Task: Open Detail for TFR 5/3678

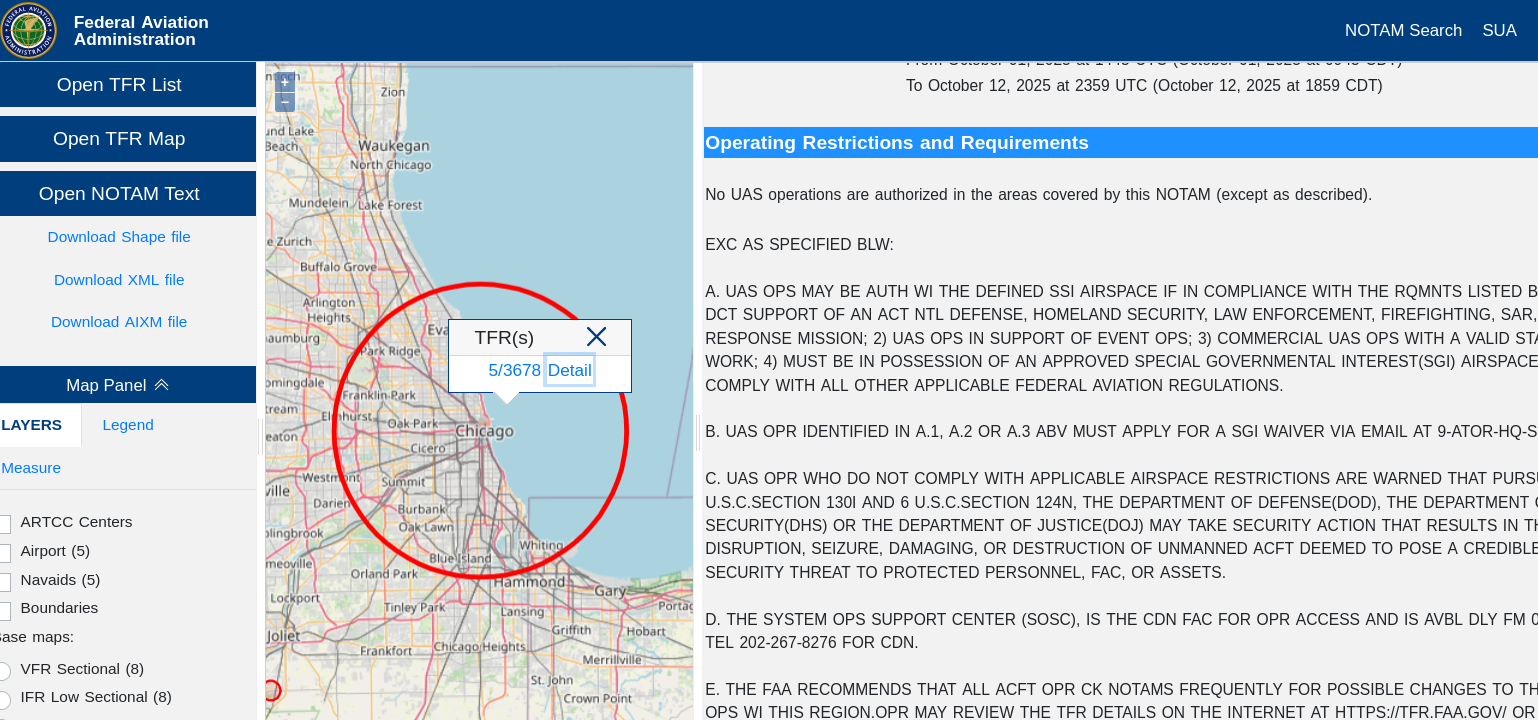Action: 569,370
